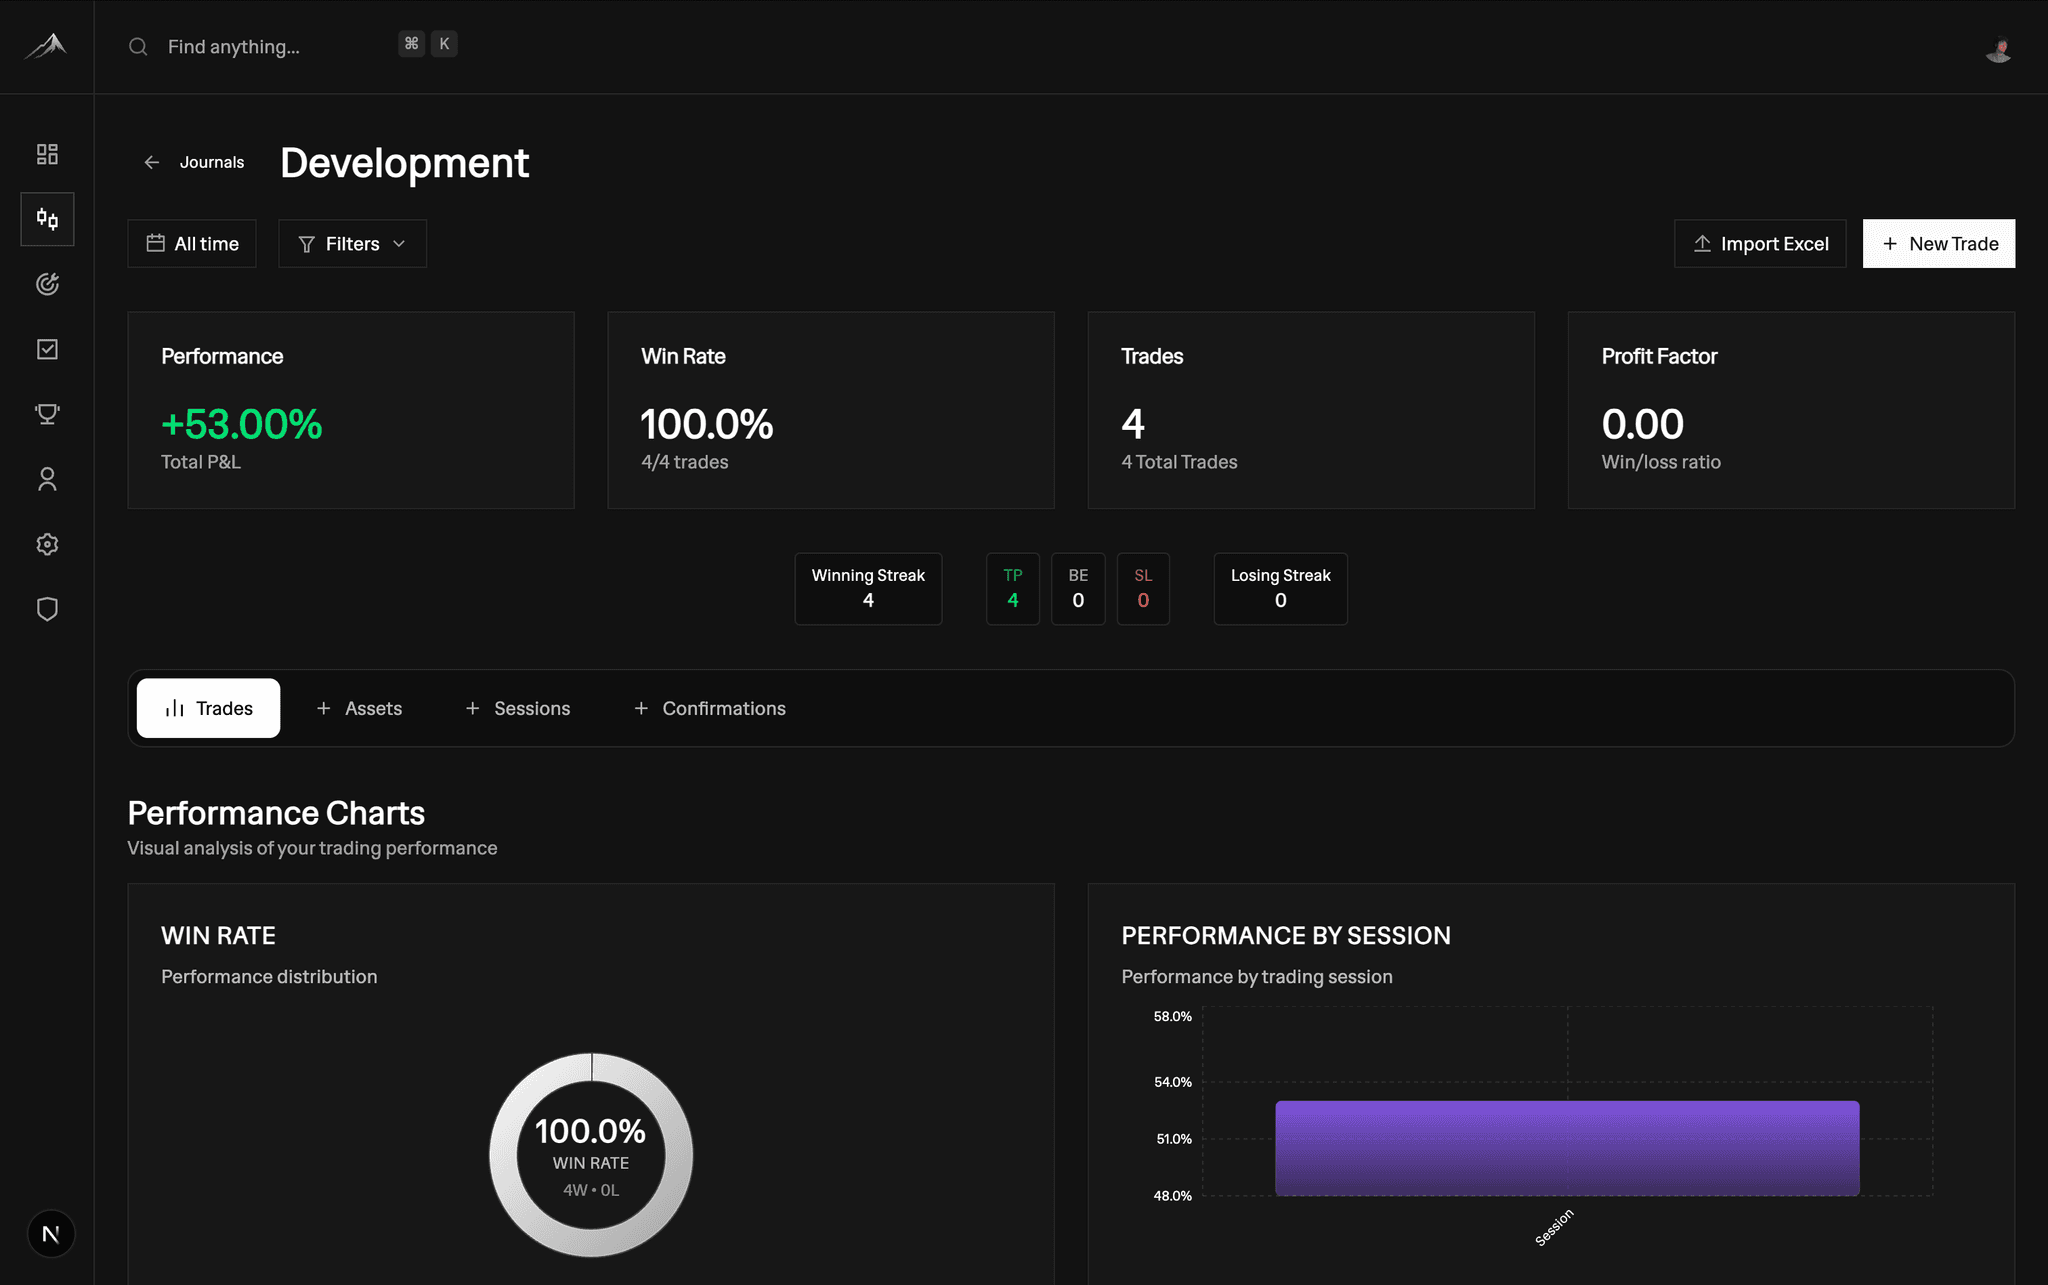Click the checklist checkbox sidebar icon
Image resolution: width=2048 pixels, height=1285 pixels.
click(47, 349)
